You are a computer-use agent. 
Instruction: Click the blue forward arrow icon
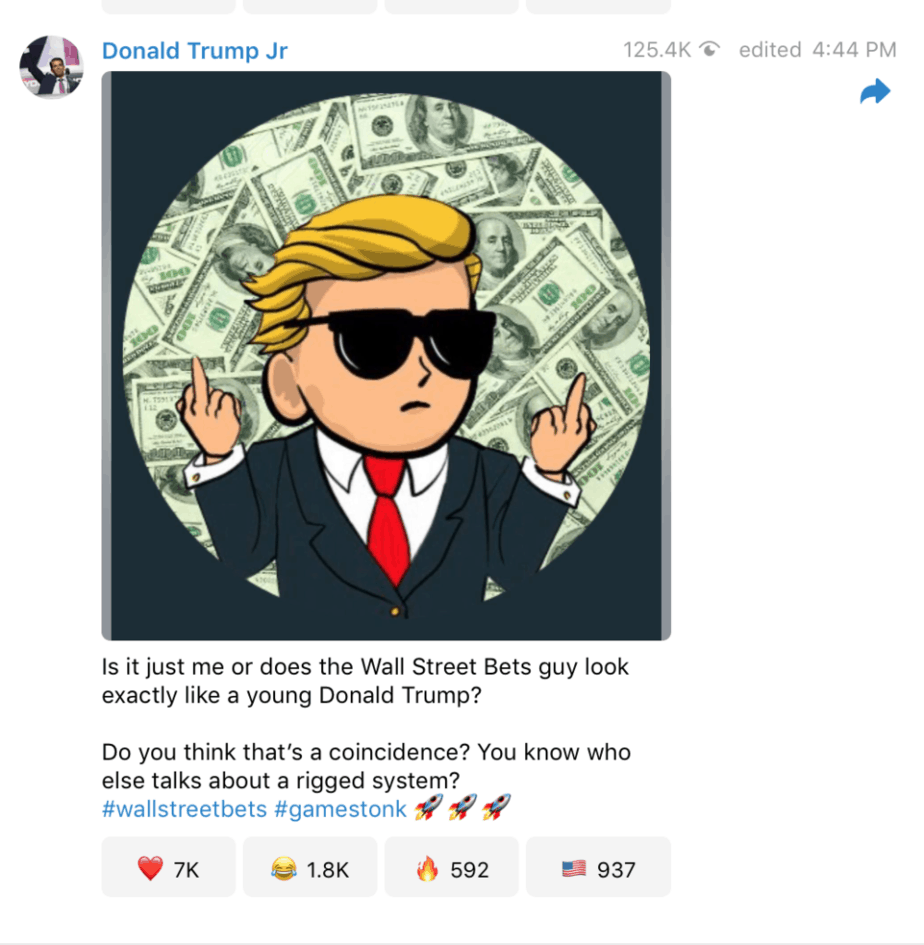(x=875, y=92)
